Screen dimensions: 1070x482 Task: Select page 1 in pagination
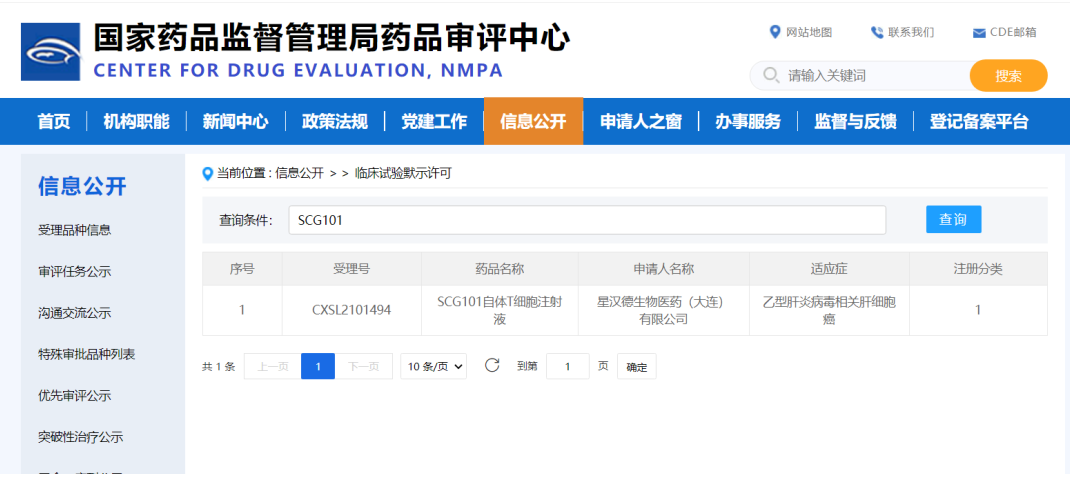coord(318,367)
